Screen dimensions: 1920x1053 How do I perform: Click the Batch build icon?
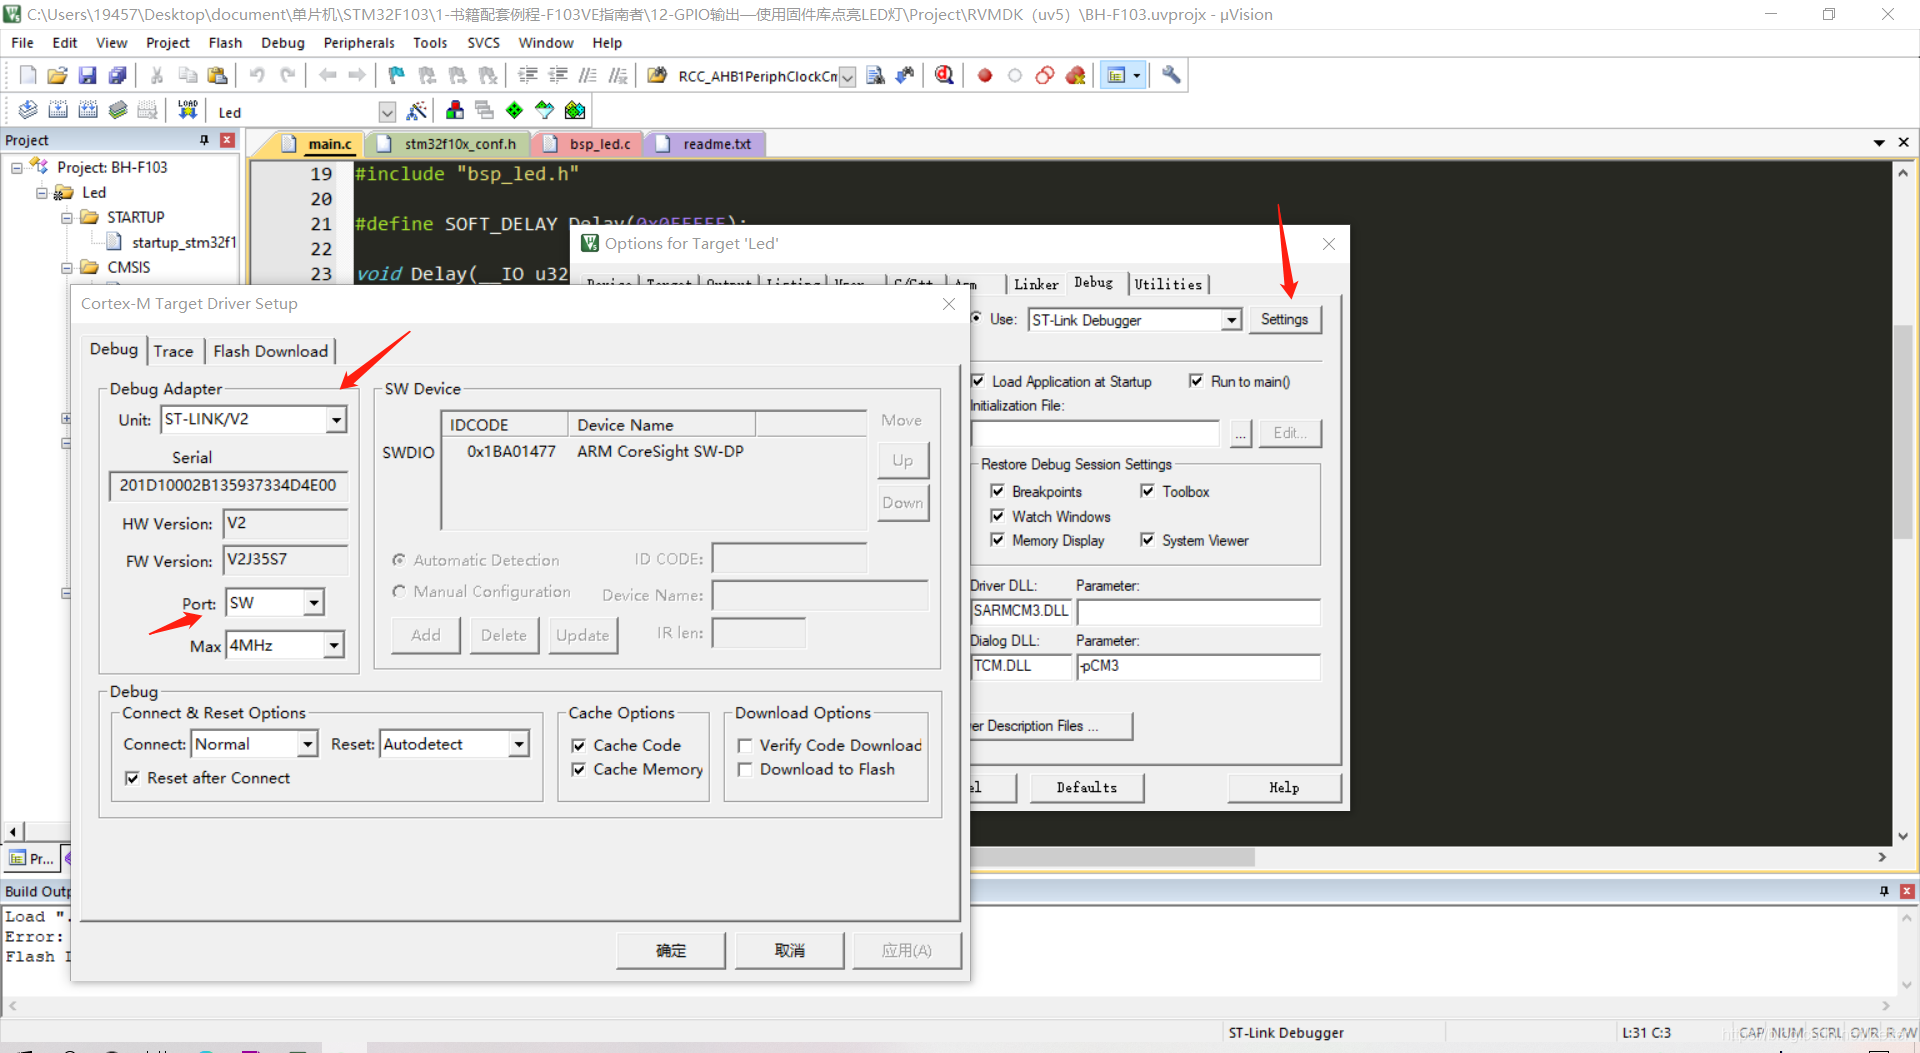tap(118, 110)
